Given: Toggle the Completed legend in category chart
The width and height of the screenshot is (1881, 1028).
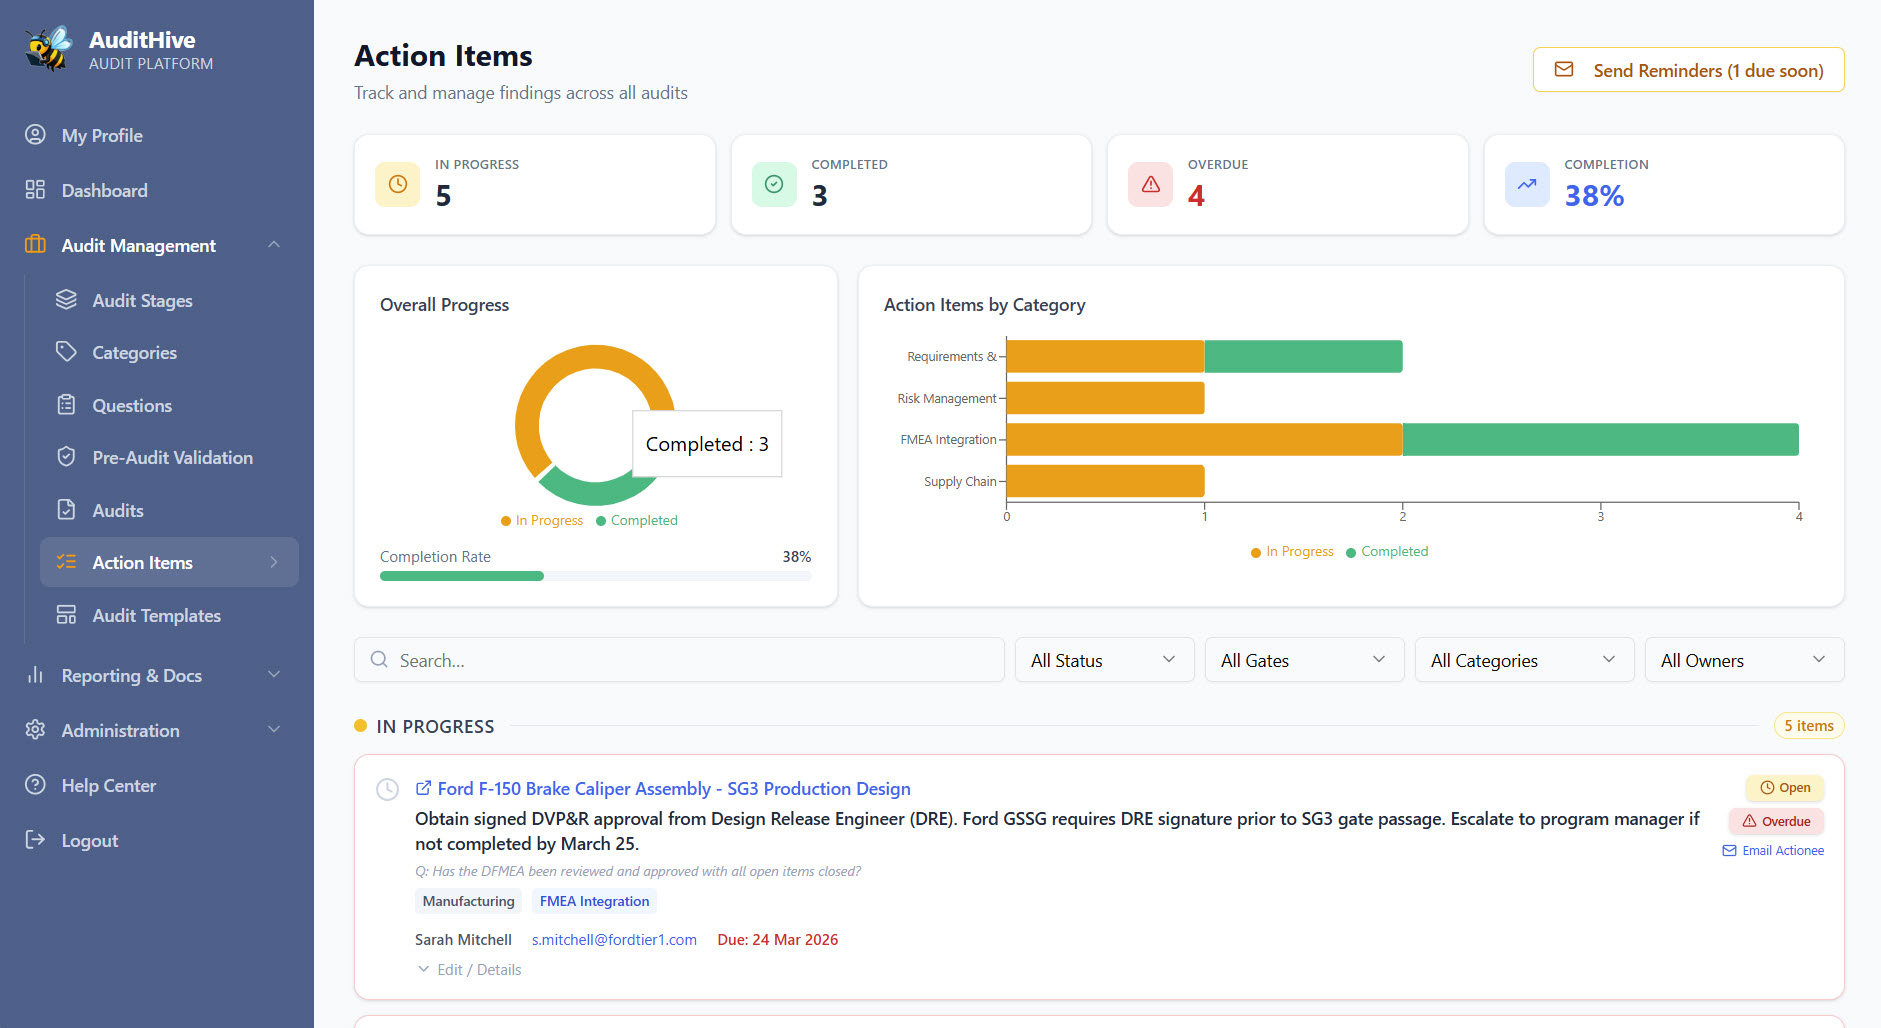Looking at the screenshot, I should (x=1387, y=552).
